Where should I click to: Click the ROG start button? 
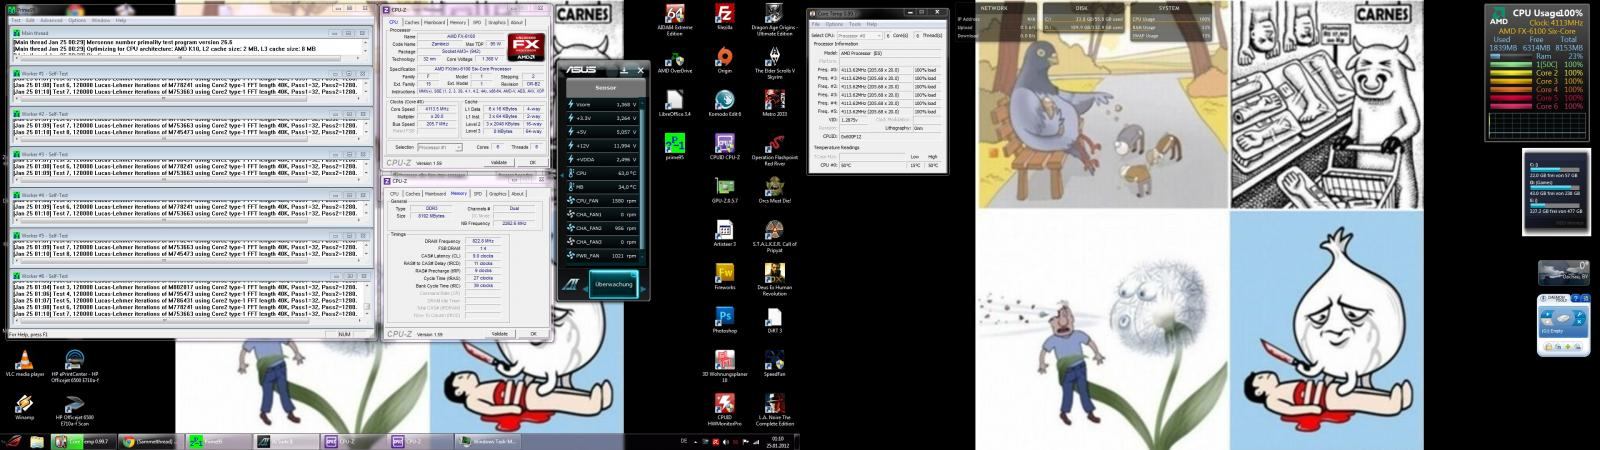pyautogui.click(x=13, y=441)
